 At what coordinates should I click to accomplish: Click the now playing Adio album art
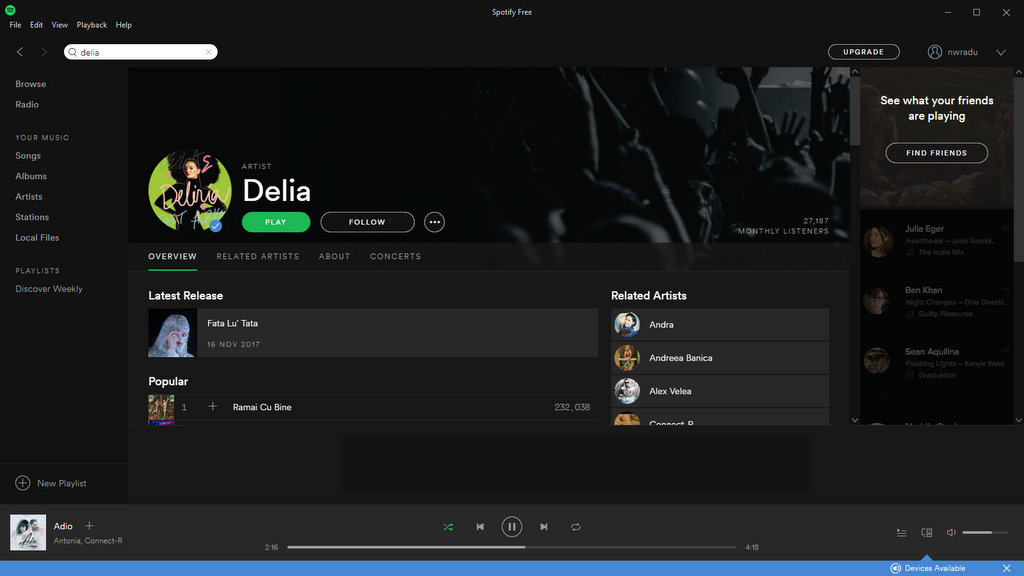(28, 532)
